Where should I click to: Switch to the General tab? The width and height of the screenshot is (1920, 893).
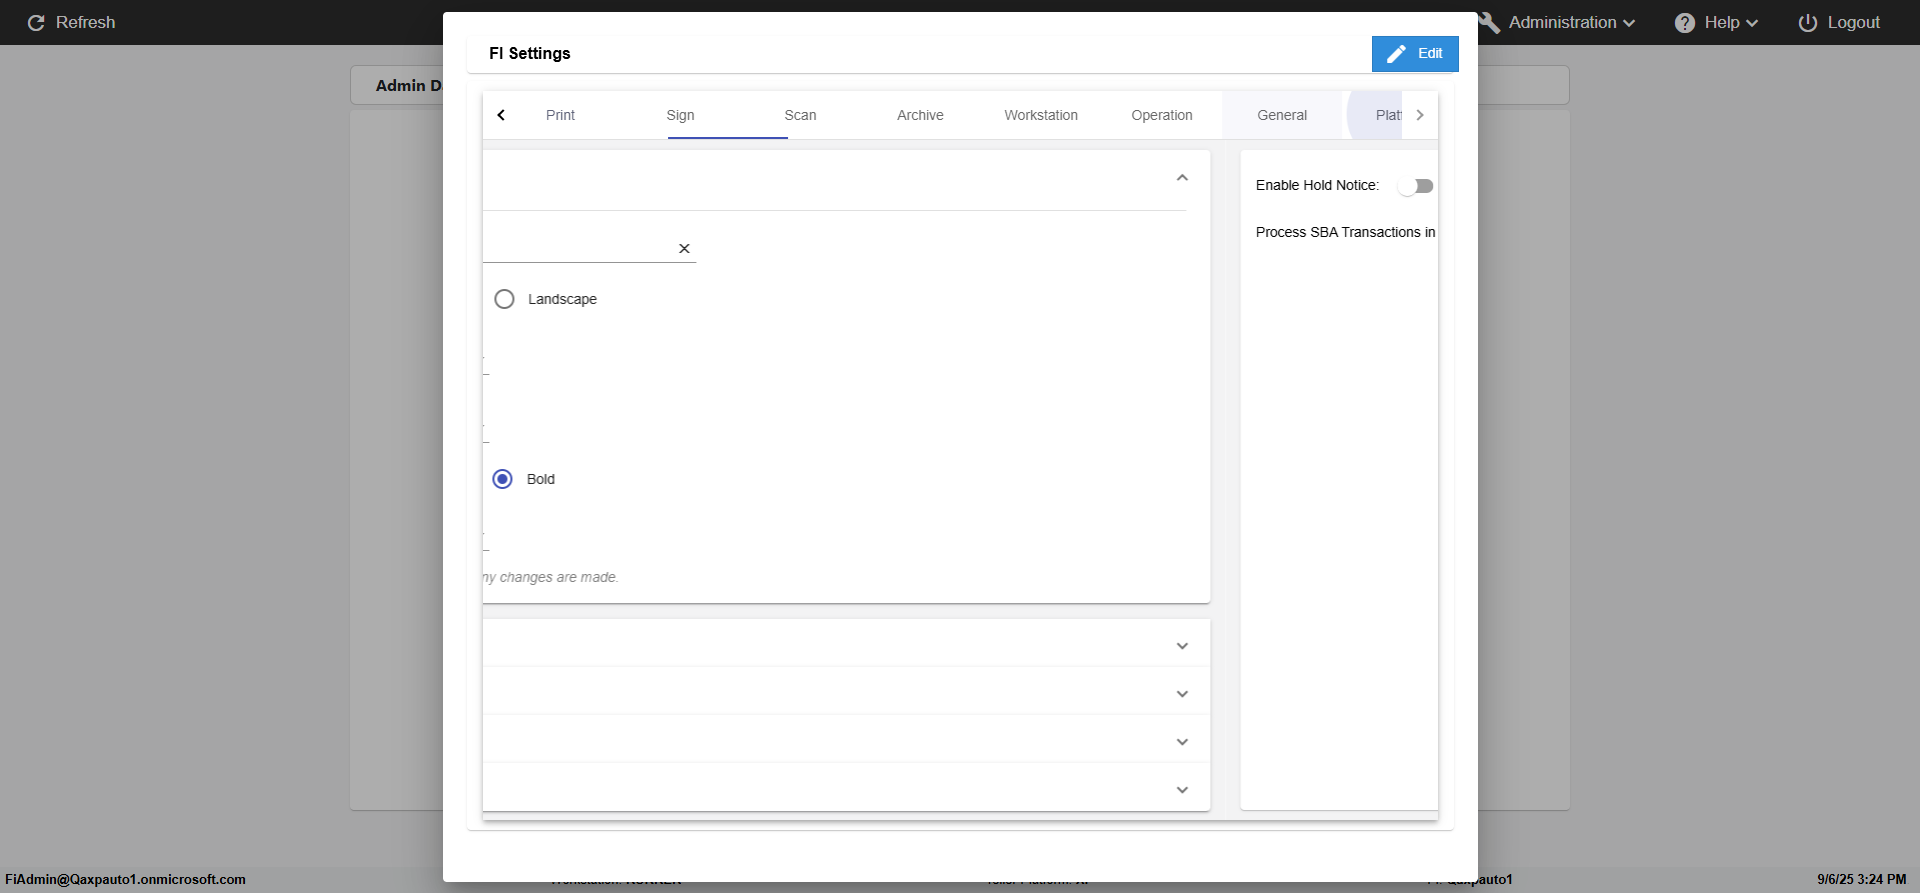coord(1281,115)
